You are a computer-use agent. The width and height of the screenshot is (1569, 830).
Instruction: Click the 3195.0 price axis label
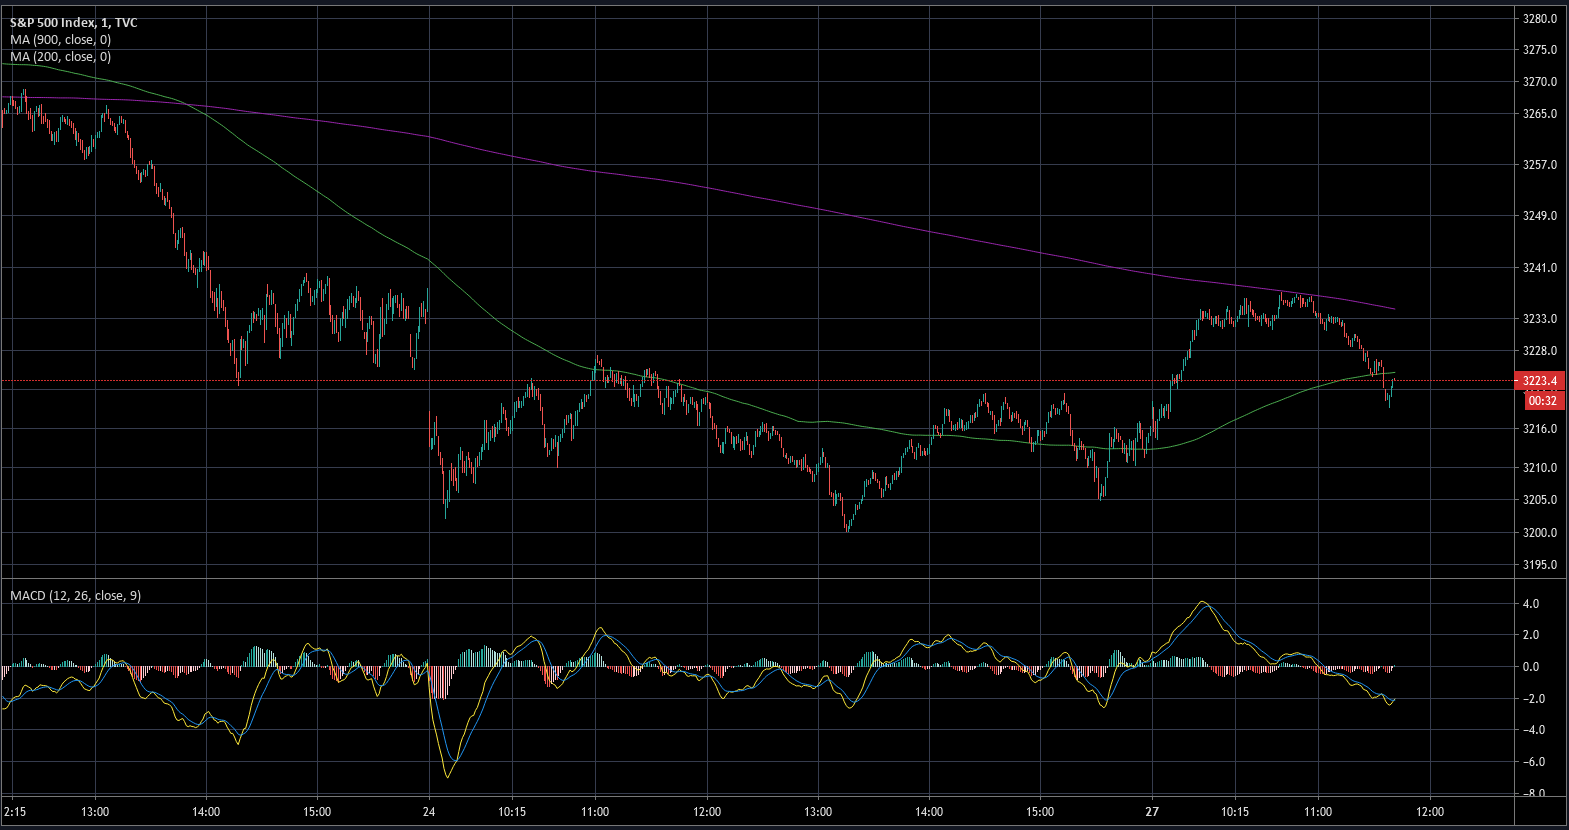click(1540, 564)
